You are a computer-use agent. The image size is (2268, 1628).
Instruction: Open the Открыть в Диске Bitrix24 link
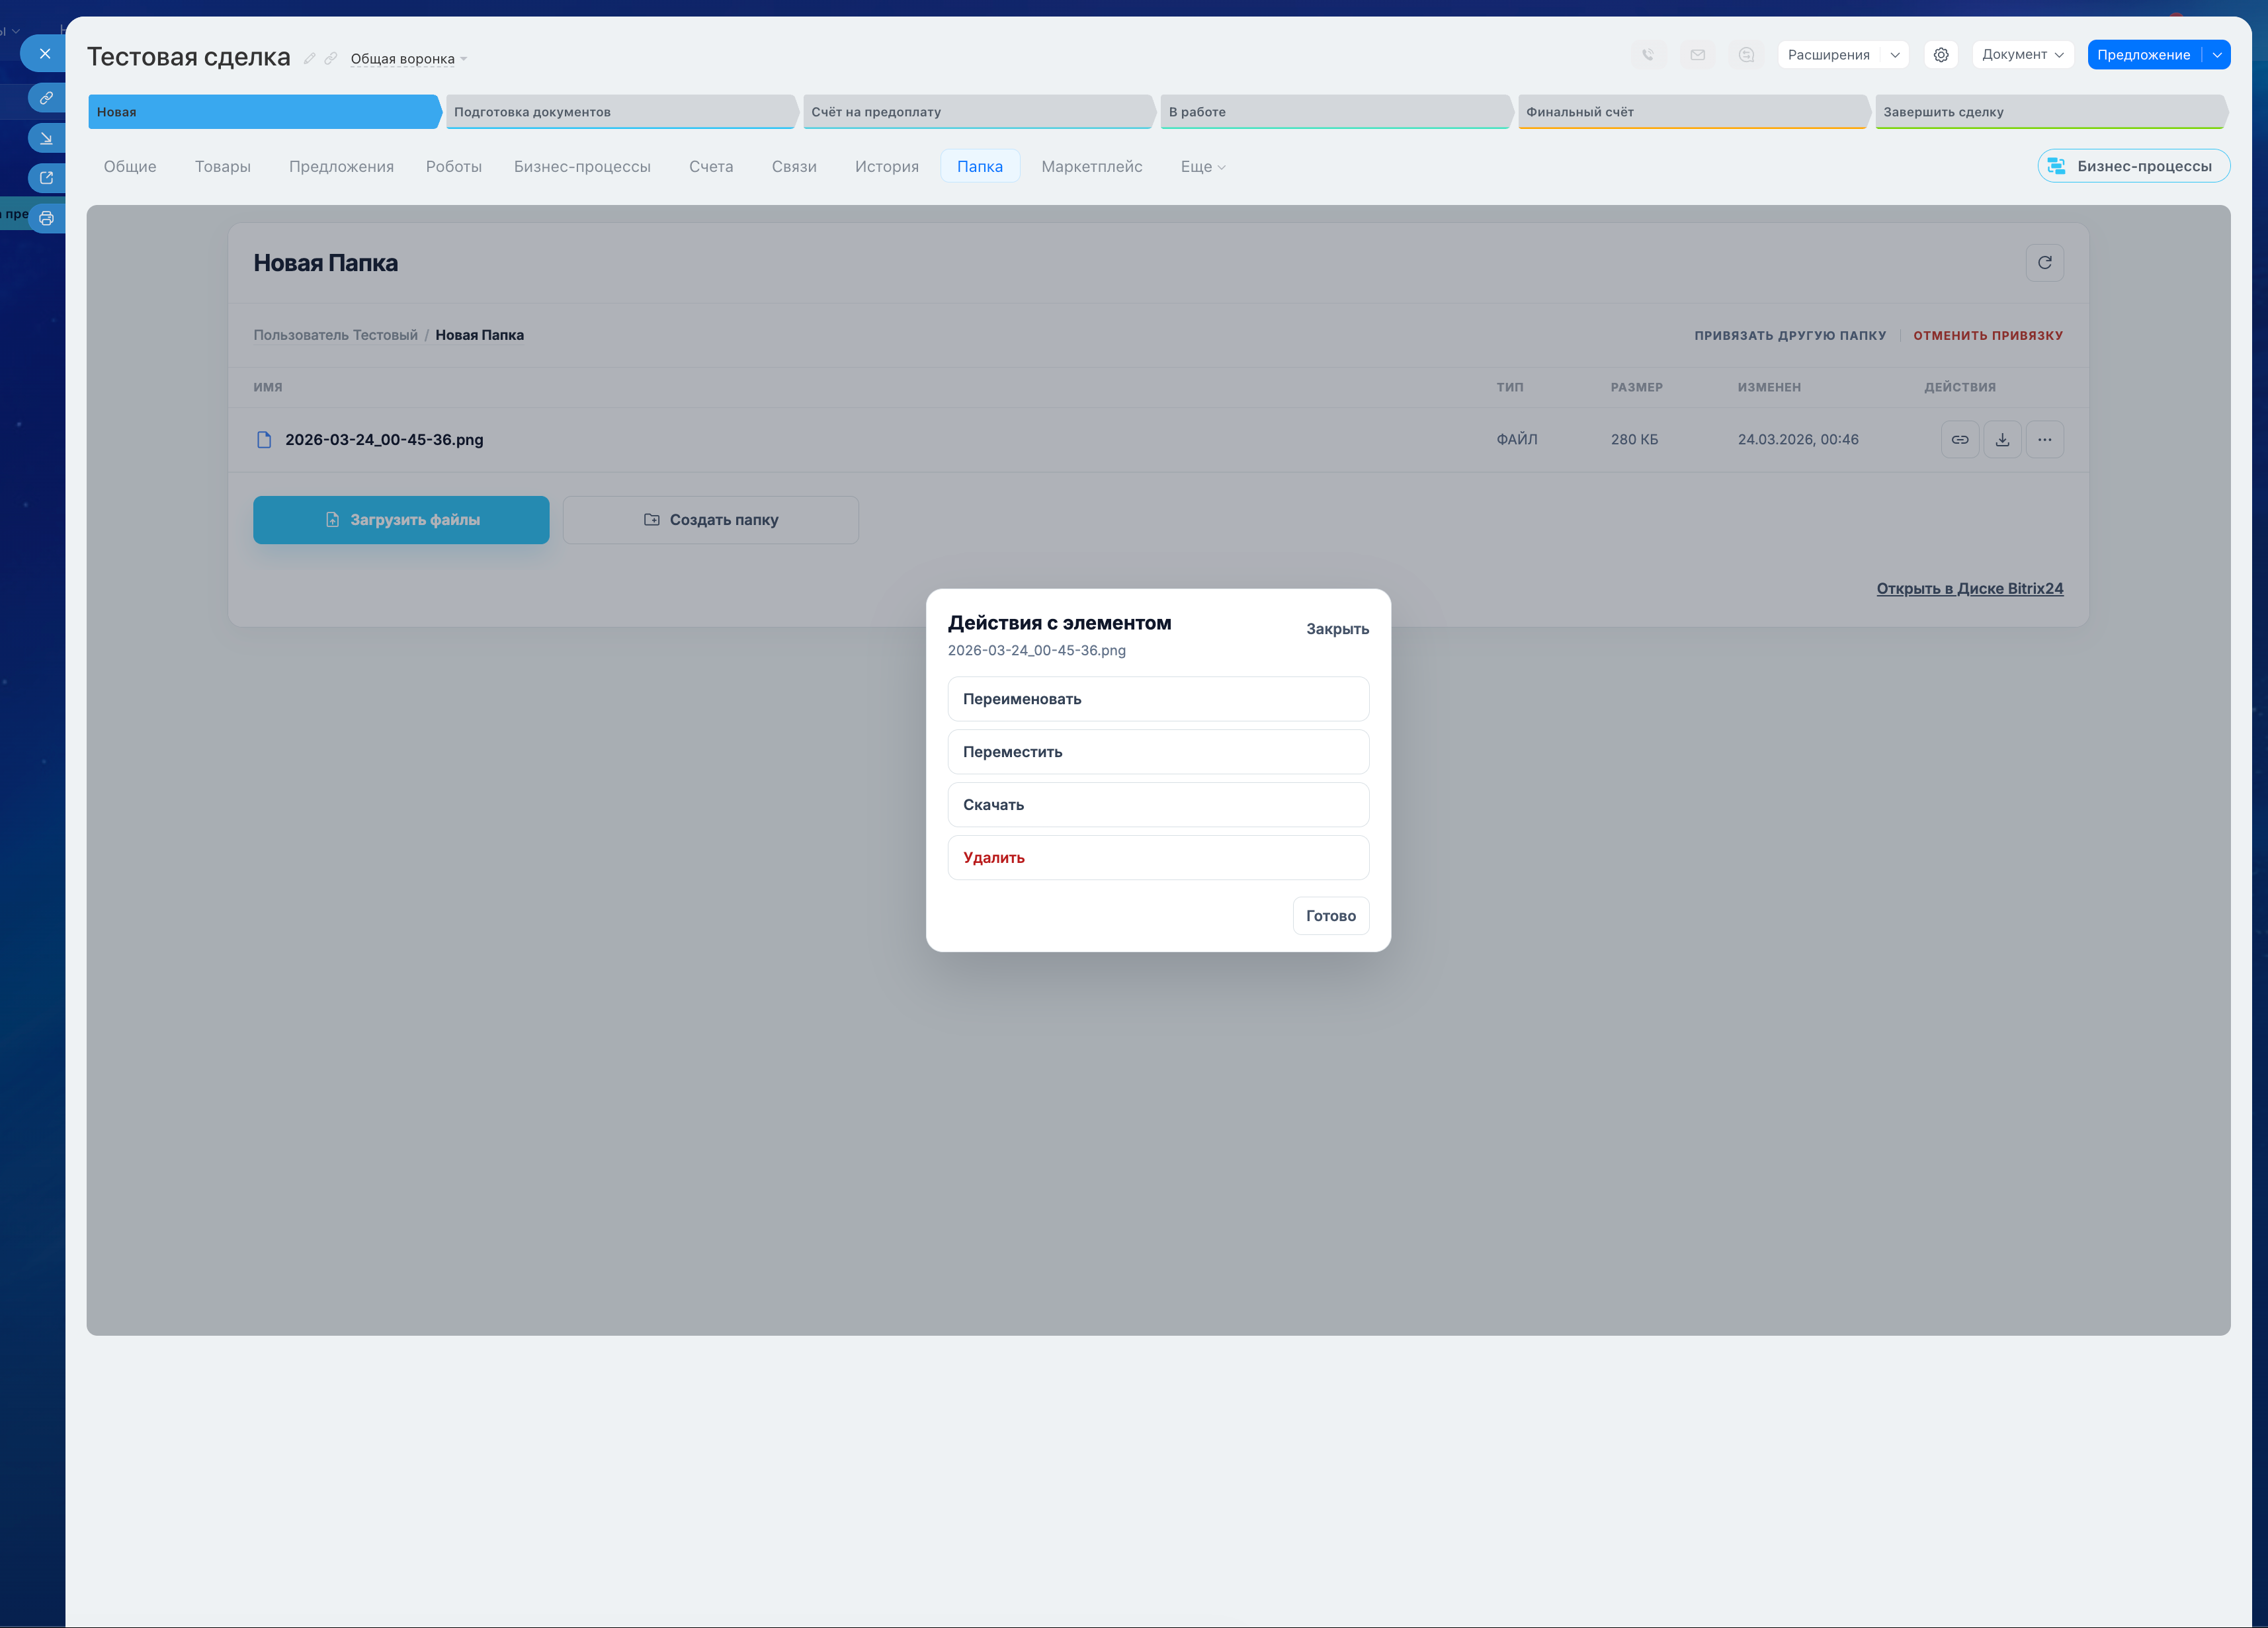[x=1968, y=589]
